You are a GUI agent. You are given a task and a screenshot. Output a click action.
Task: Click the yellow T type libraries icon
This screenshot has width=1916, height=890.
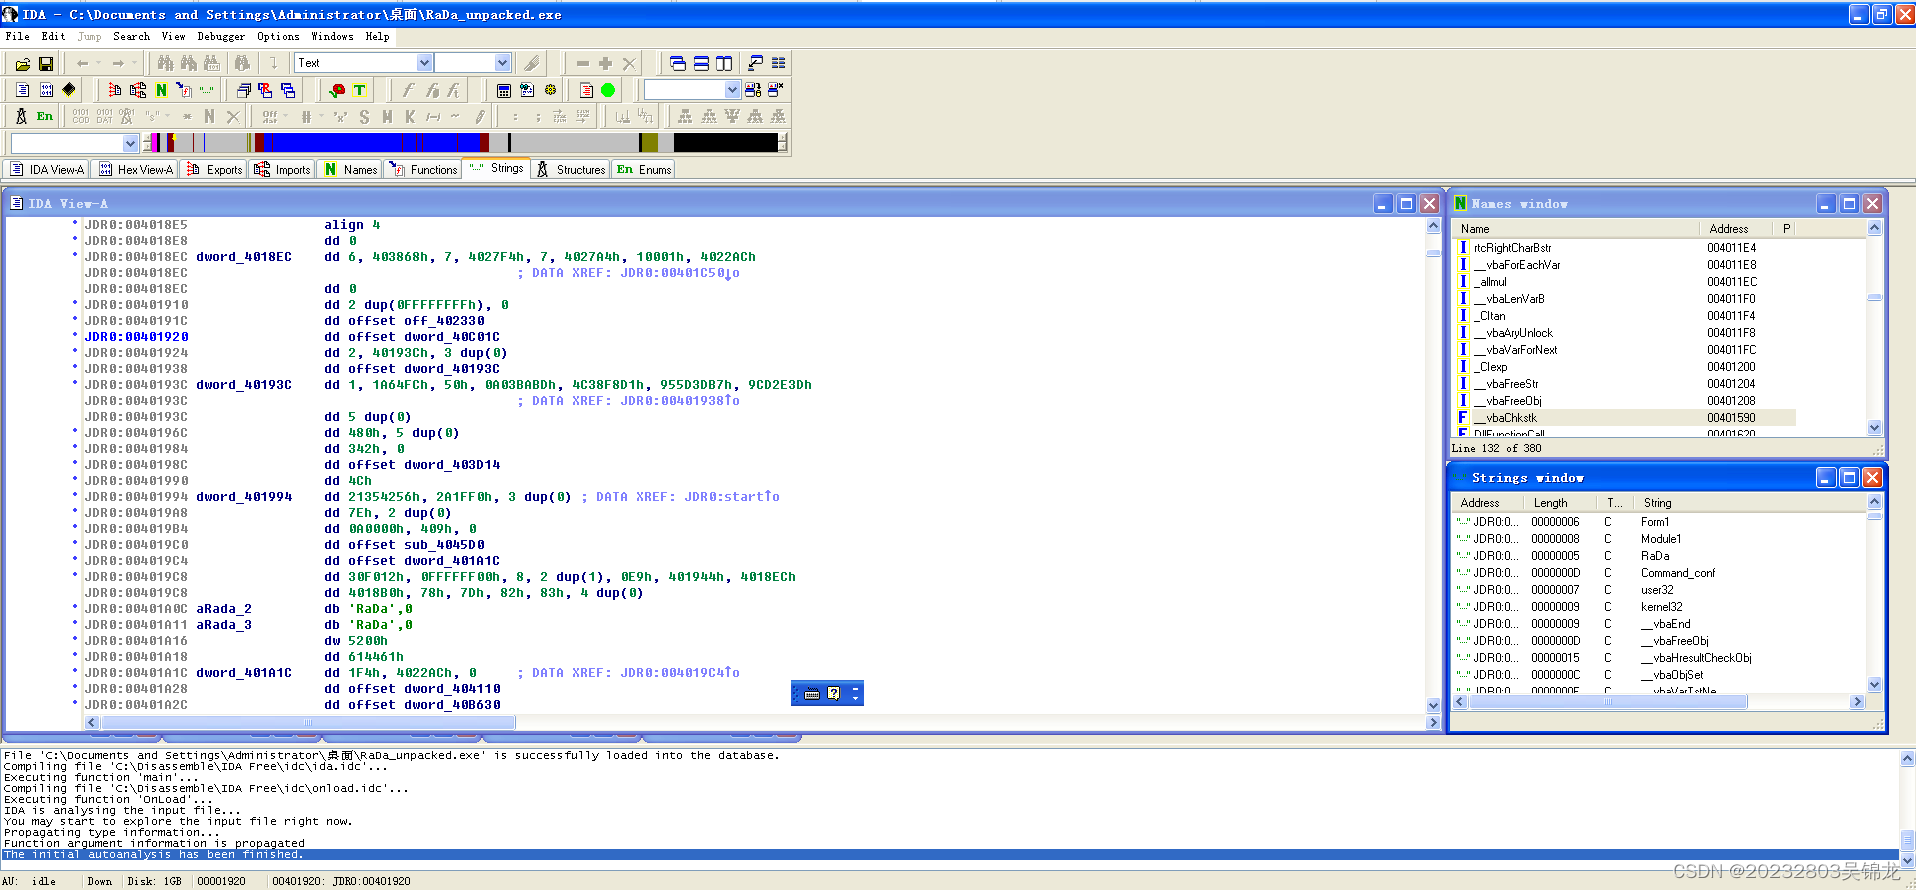click(360, 90)
